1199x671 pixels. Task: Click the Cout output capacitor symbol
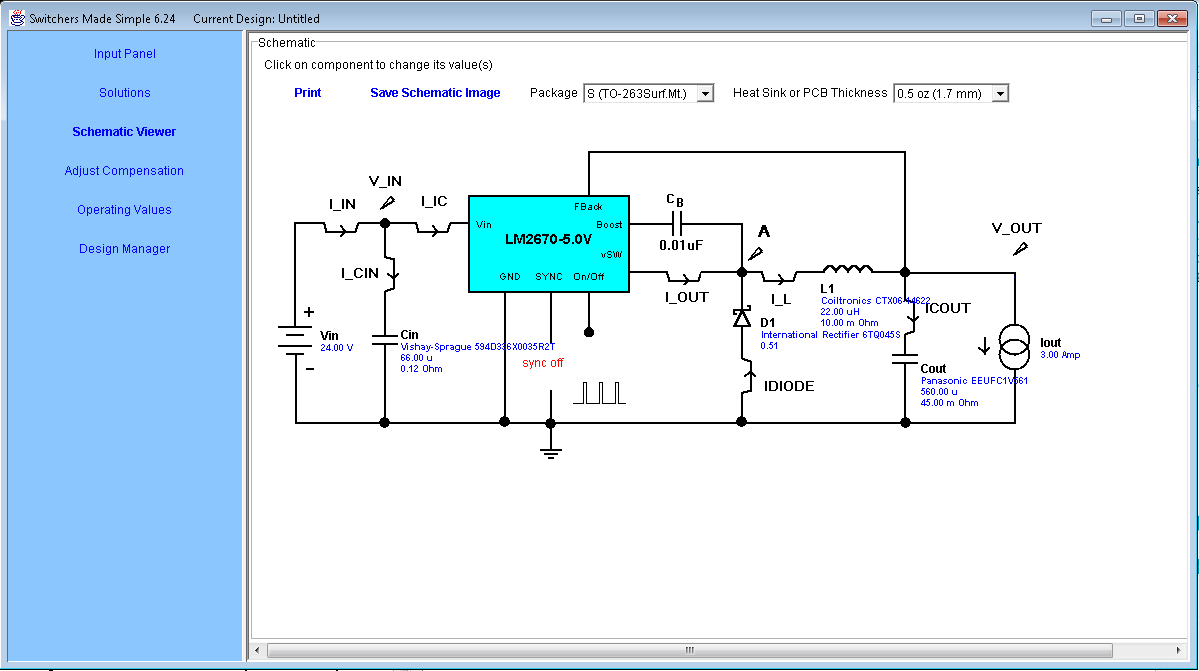[905, 359]
